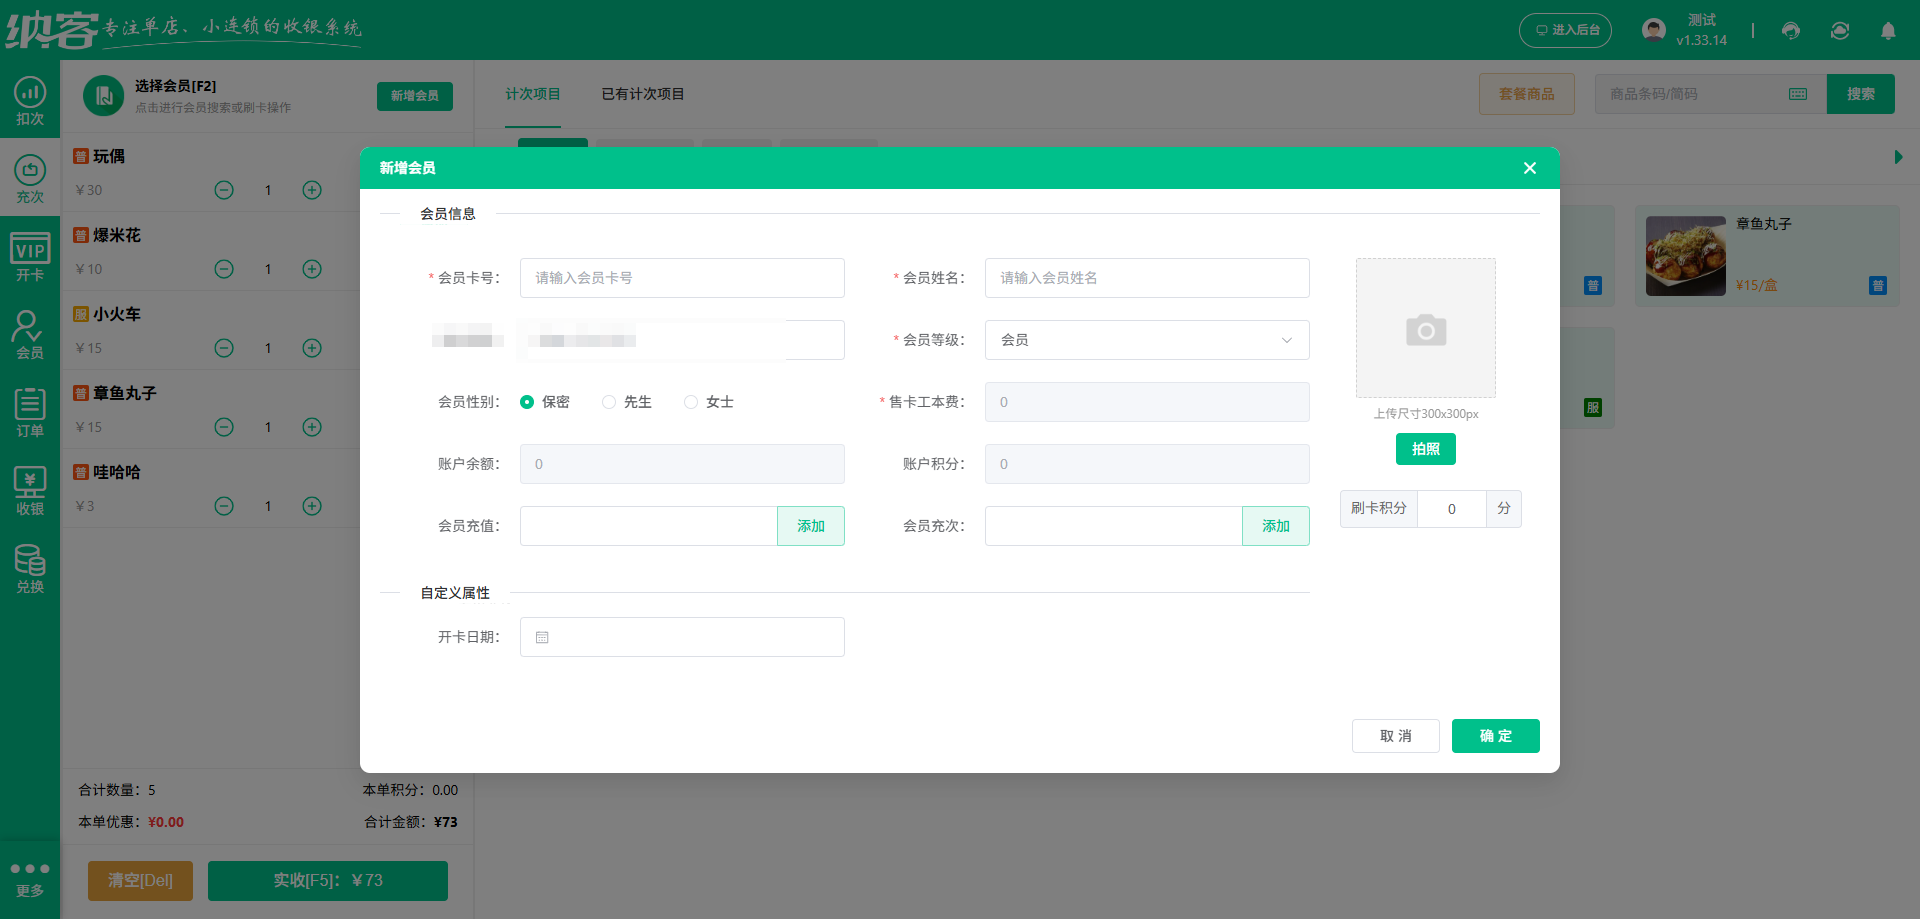Click the 会员卡号 input field
The image size is (1920, 919).
click(x=681, y=278)
